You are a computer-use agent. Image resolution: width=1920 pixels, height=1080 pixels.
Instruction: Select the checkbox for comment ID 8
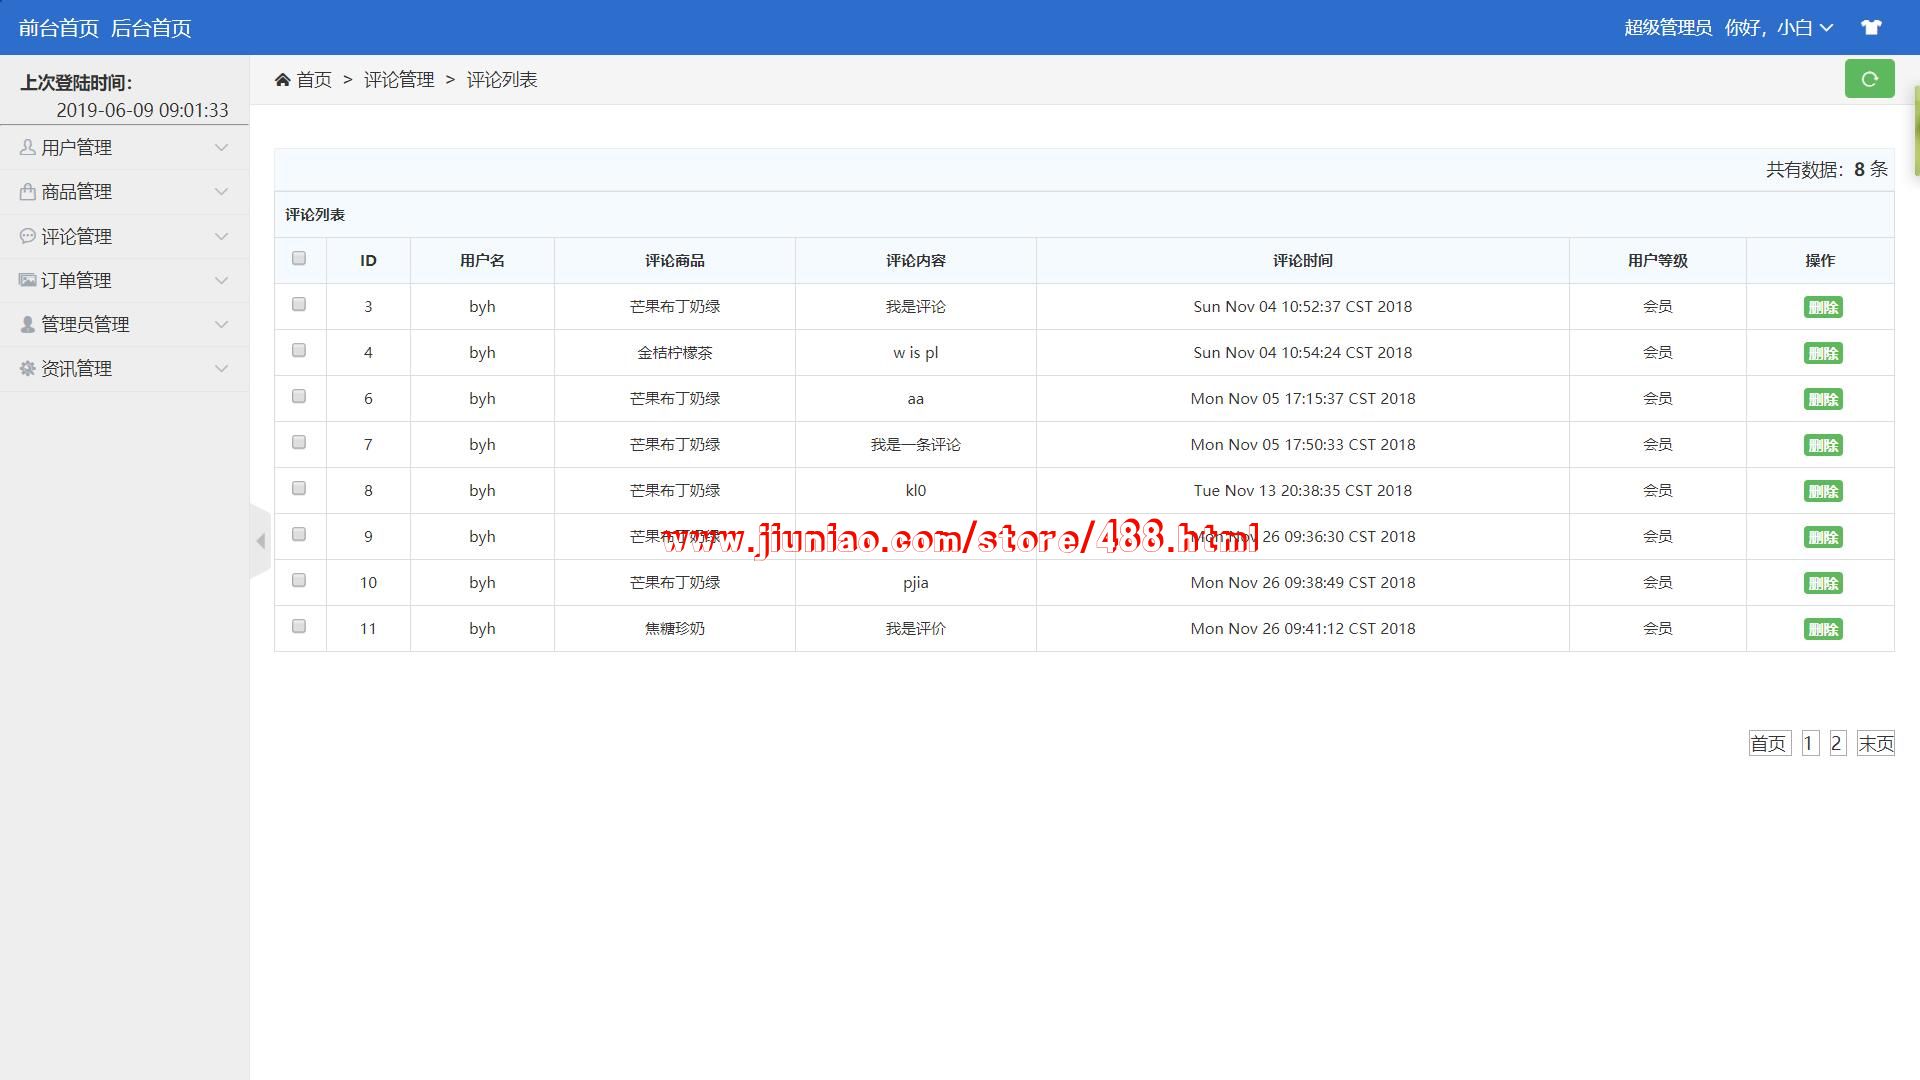click(x=299, y=489)
